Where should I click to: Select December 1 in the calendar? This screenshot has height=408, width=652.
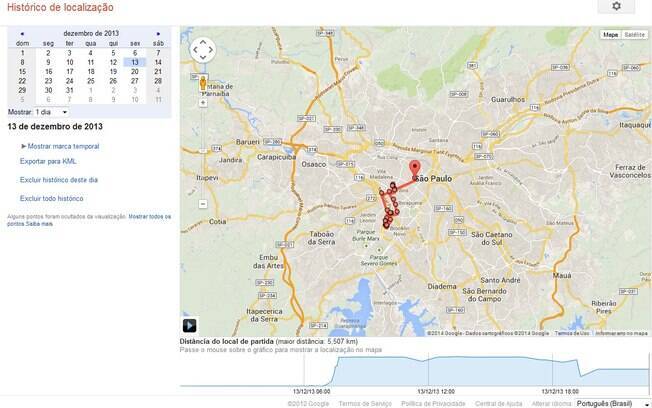22,53
